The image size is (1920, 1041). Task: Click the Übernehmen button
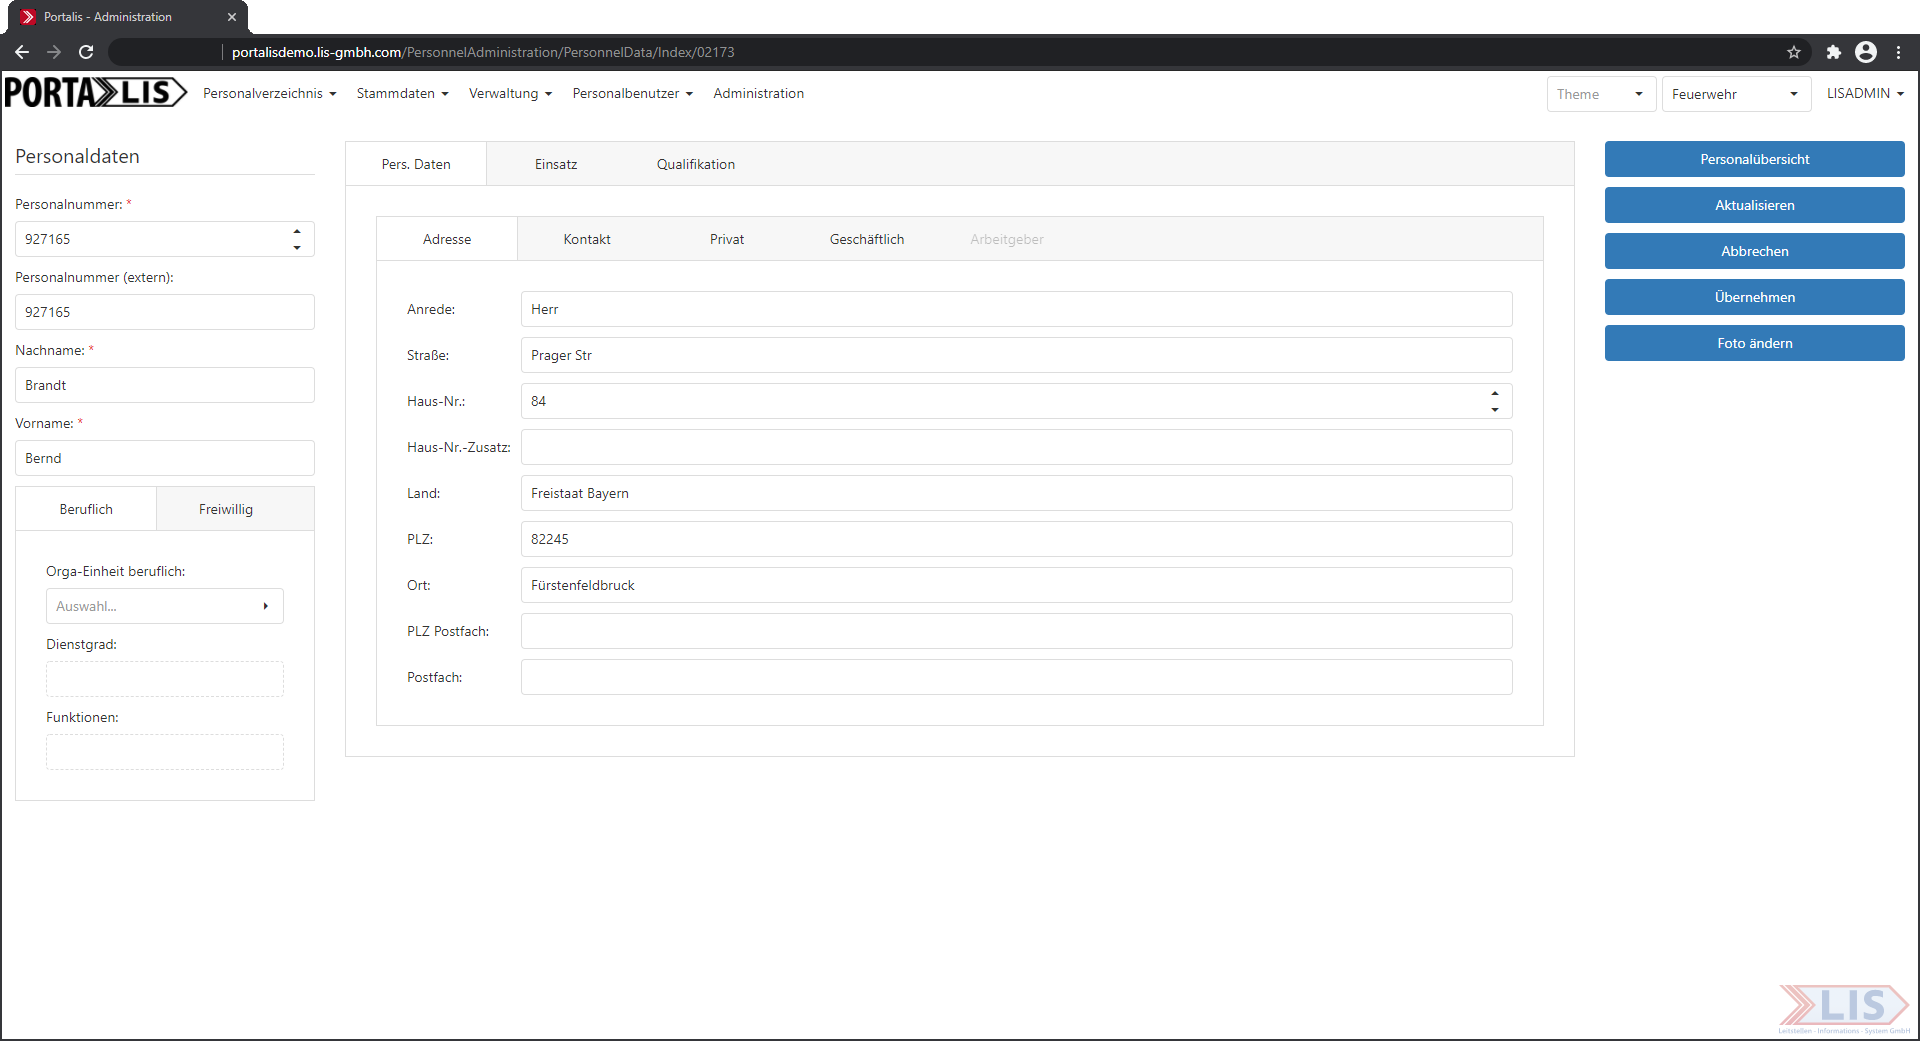[x=1754, y=297]
